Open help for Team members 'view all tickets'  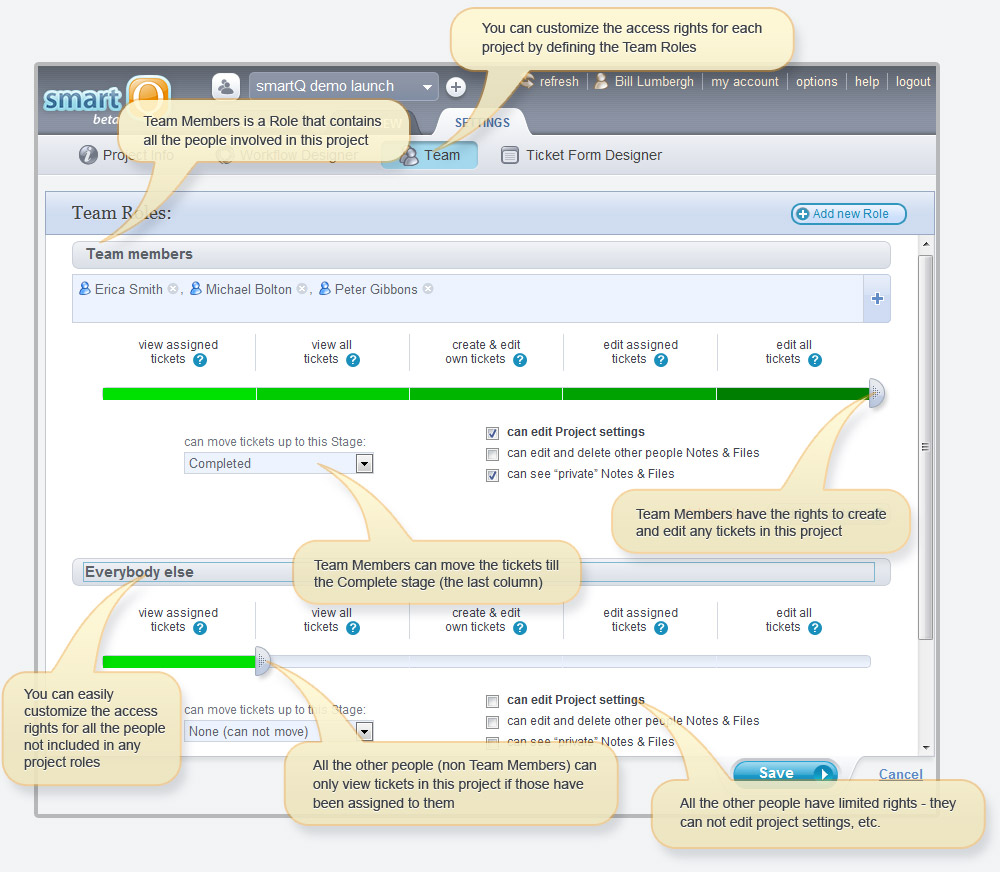[x=353, y=360]
